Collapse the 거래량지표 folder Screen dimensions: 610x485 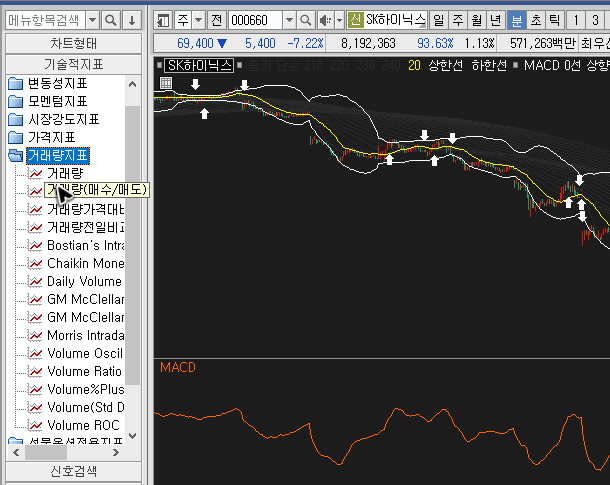(x=58, y=155)
